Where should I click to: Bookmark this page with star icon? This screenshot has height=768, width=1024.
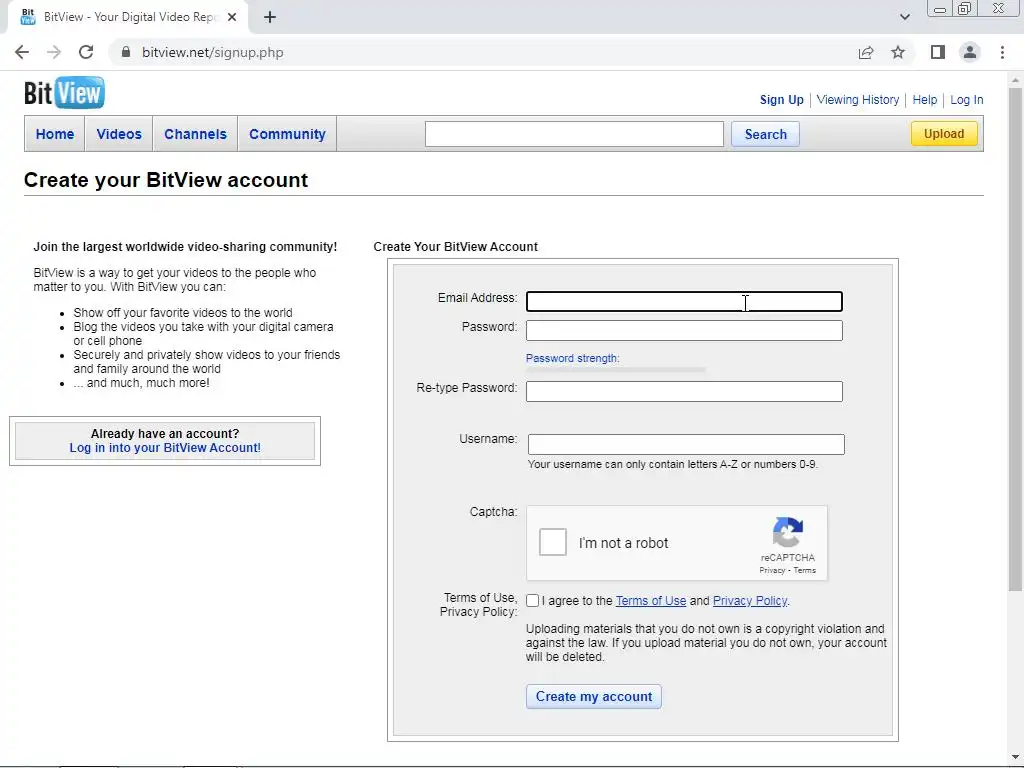[898, 52]
